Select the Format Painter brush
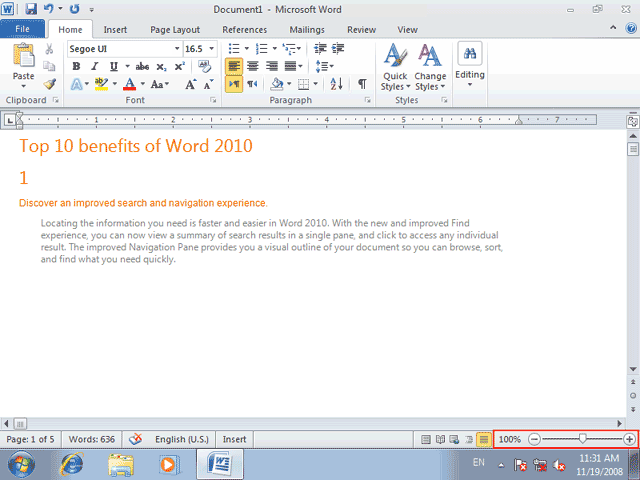 point(49,84)
